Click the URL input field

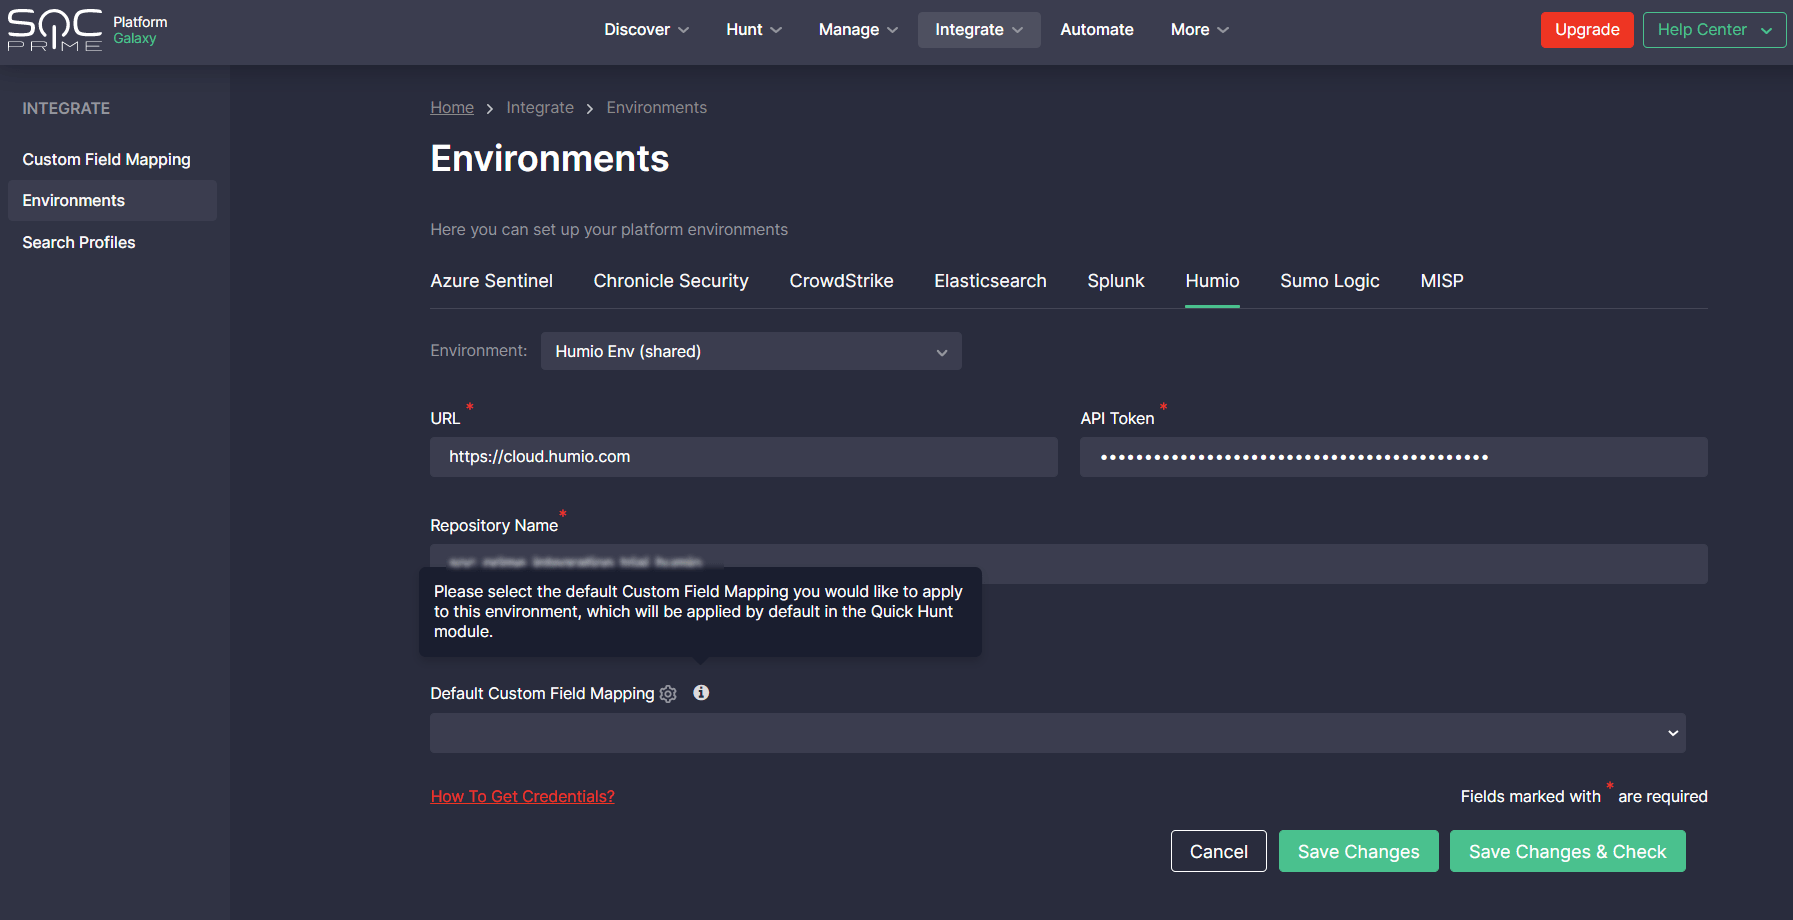[744, 457]
